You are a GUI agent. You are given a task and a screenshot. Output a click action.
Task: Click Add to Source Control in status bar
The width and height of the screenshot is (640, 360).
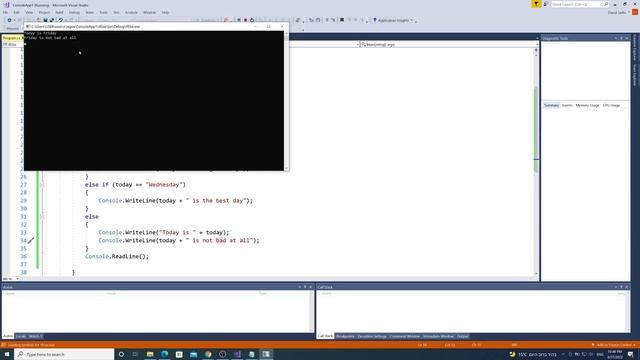pyautogui.click(x=613, y=345)
